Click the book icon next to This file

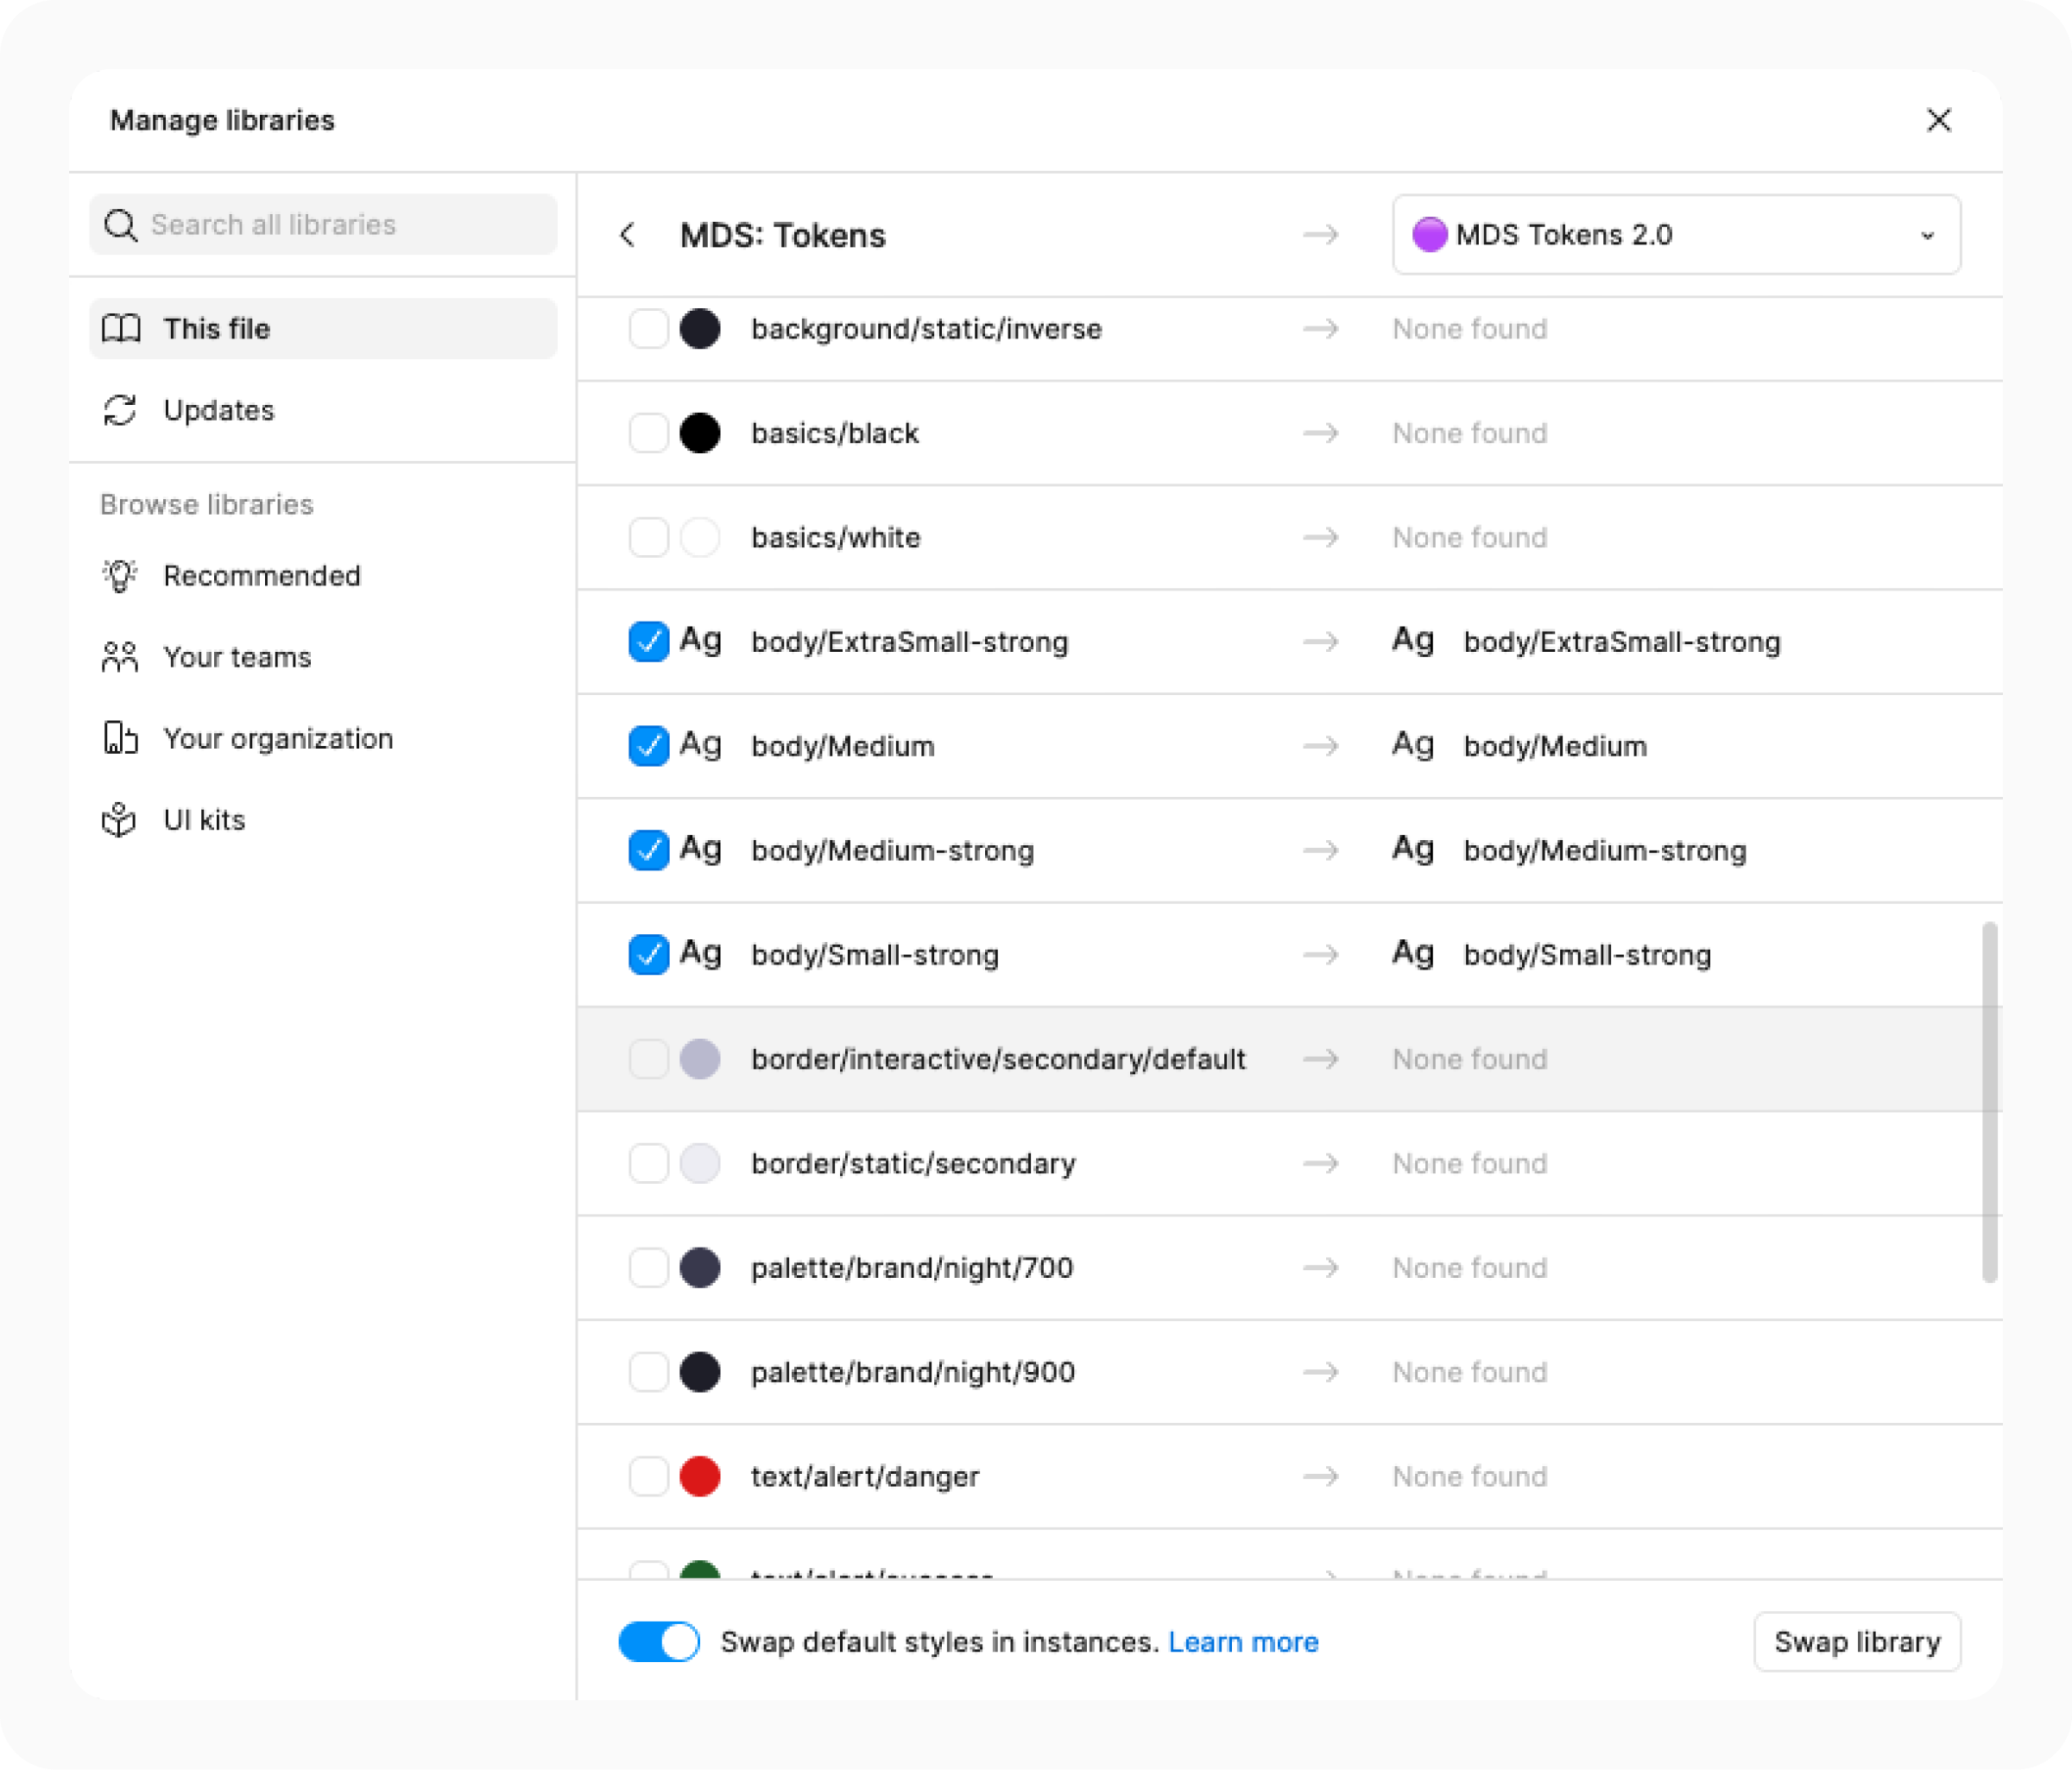pos(121,328)
